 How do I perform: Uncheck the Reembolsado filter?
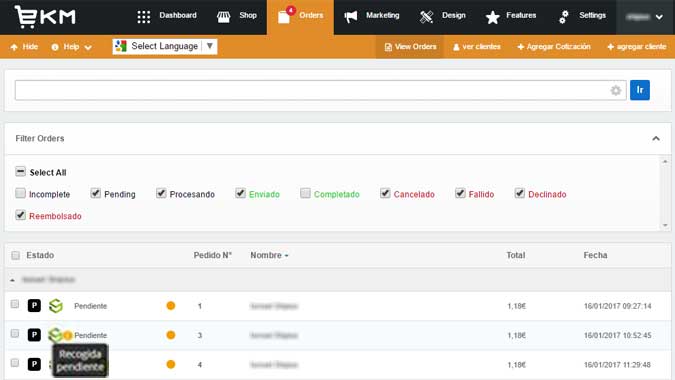pyautogui.click(x=20, y=214)
